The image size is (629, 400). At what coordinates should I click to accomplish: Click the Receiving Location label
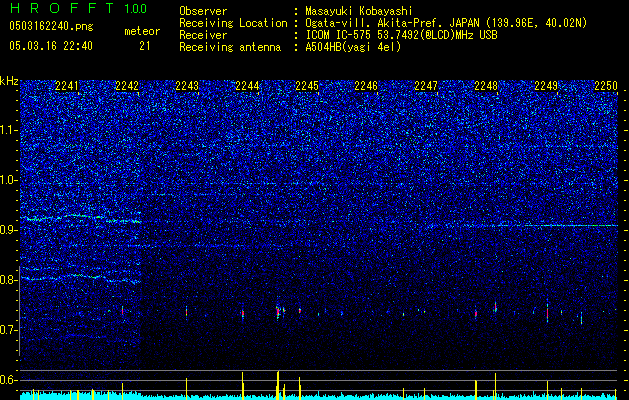(233, 23)
